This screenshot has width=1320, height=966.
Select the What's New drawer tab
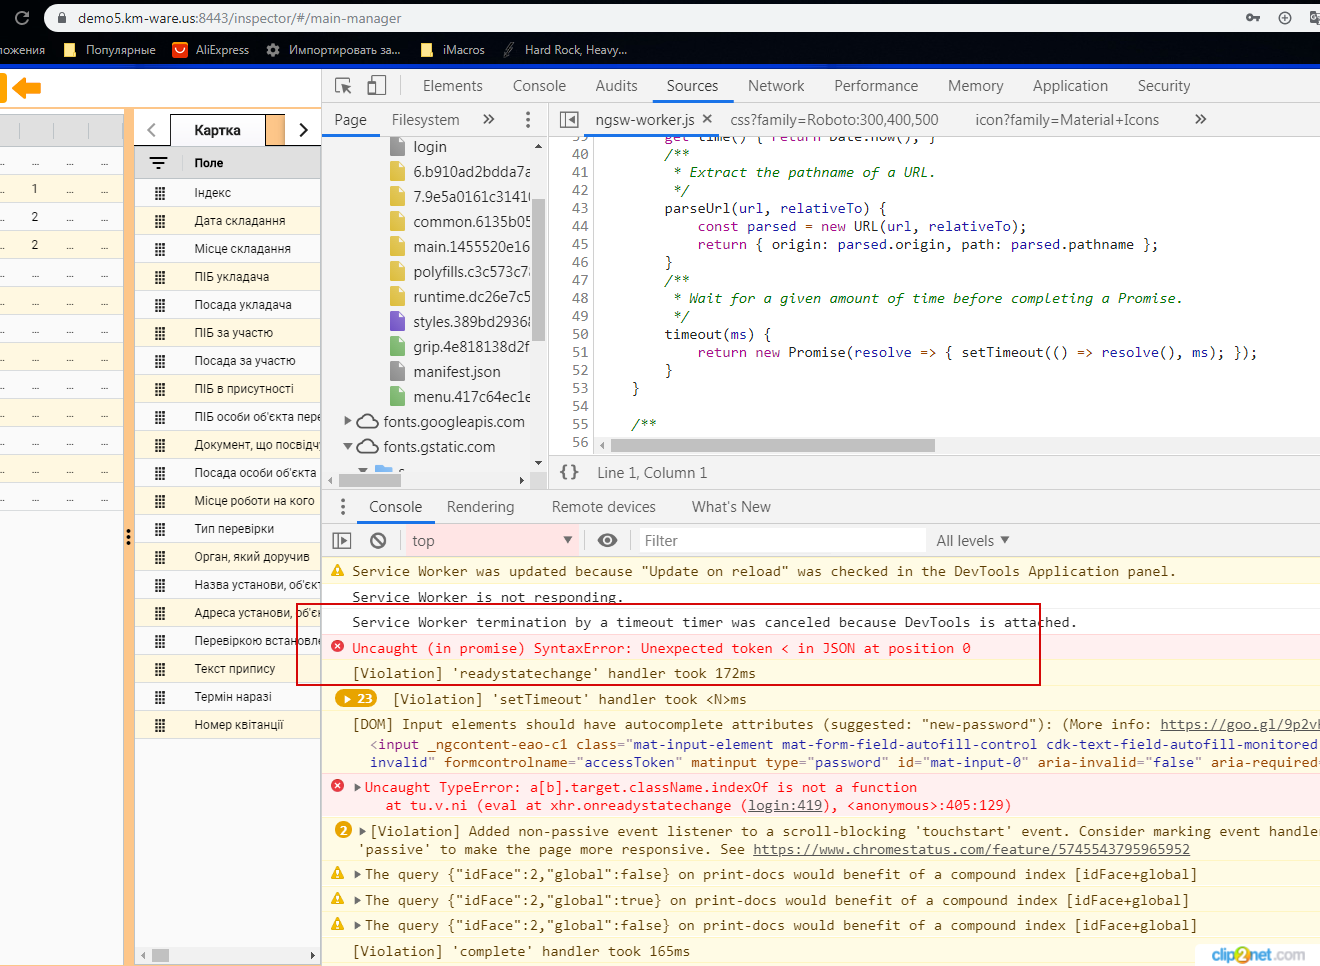731,507
